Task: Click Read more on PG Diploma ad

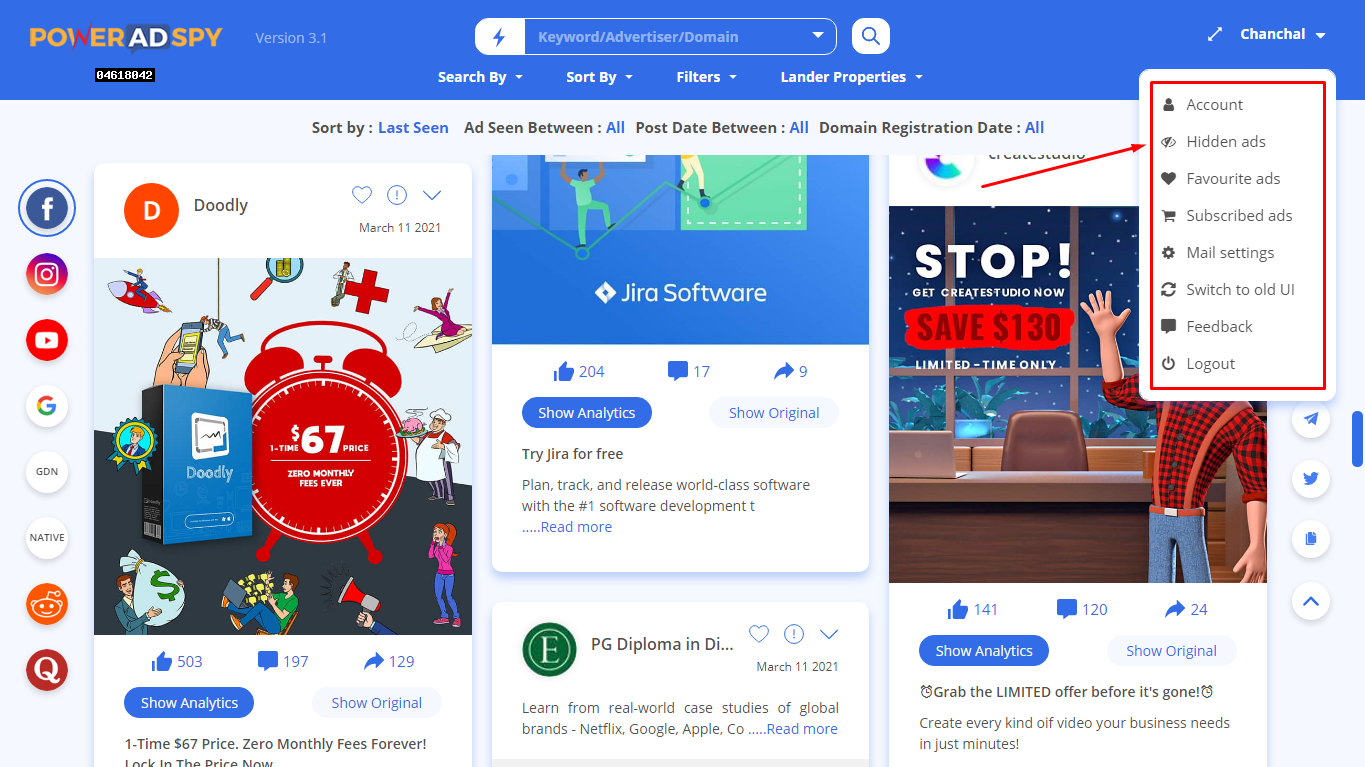Action: [x=802, y=729]
